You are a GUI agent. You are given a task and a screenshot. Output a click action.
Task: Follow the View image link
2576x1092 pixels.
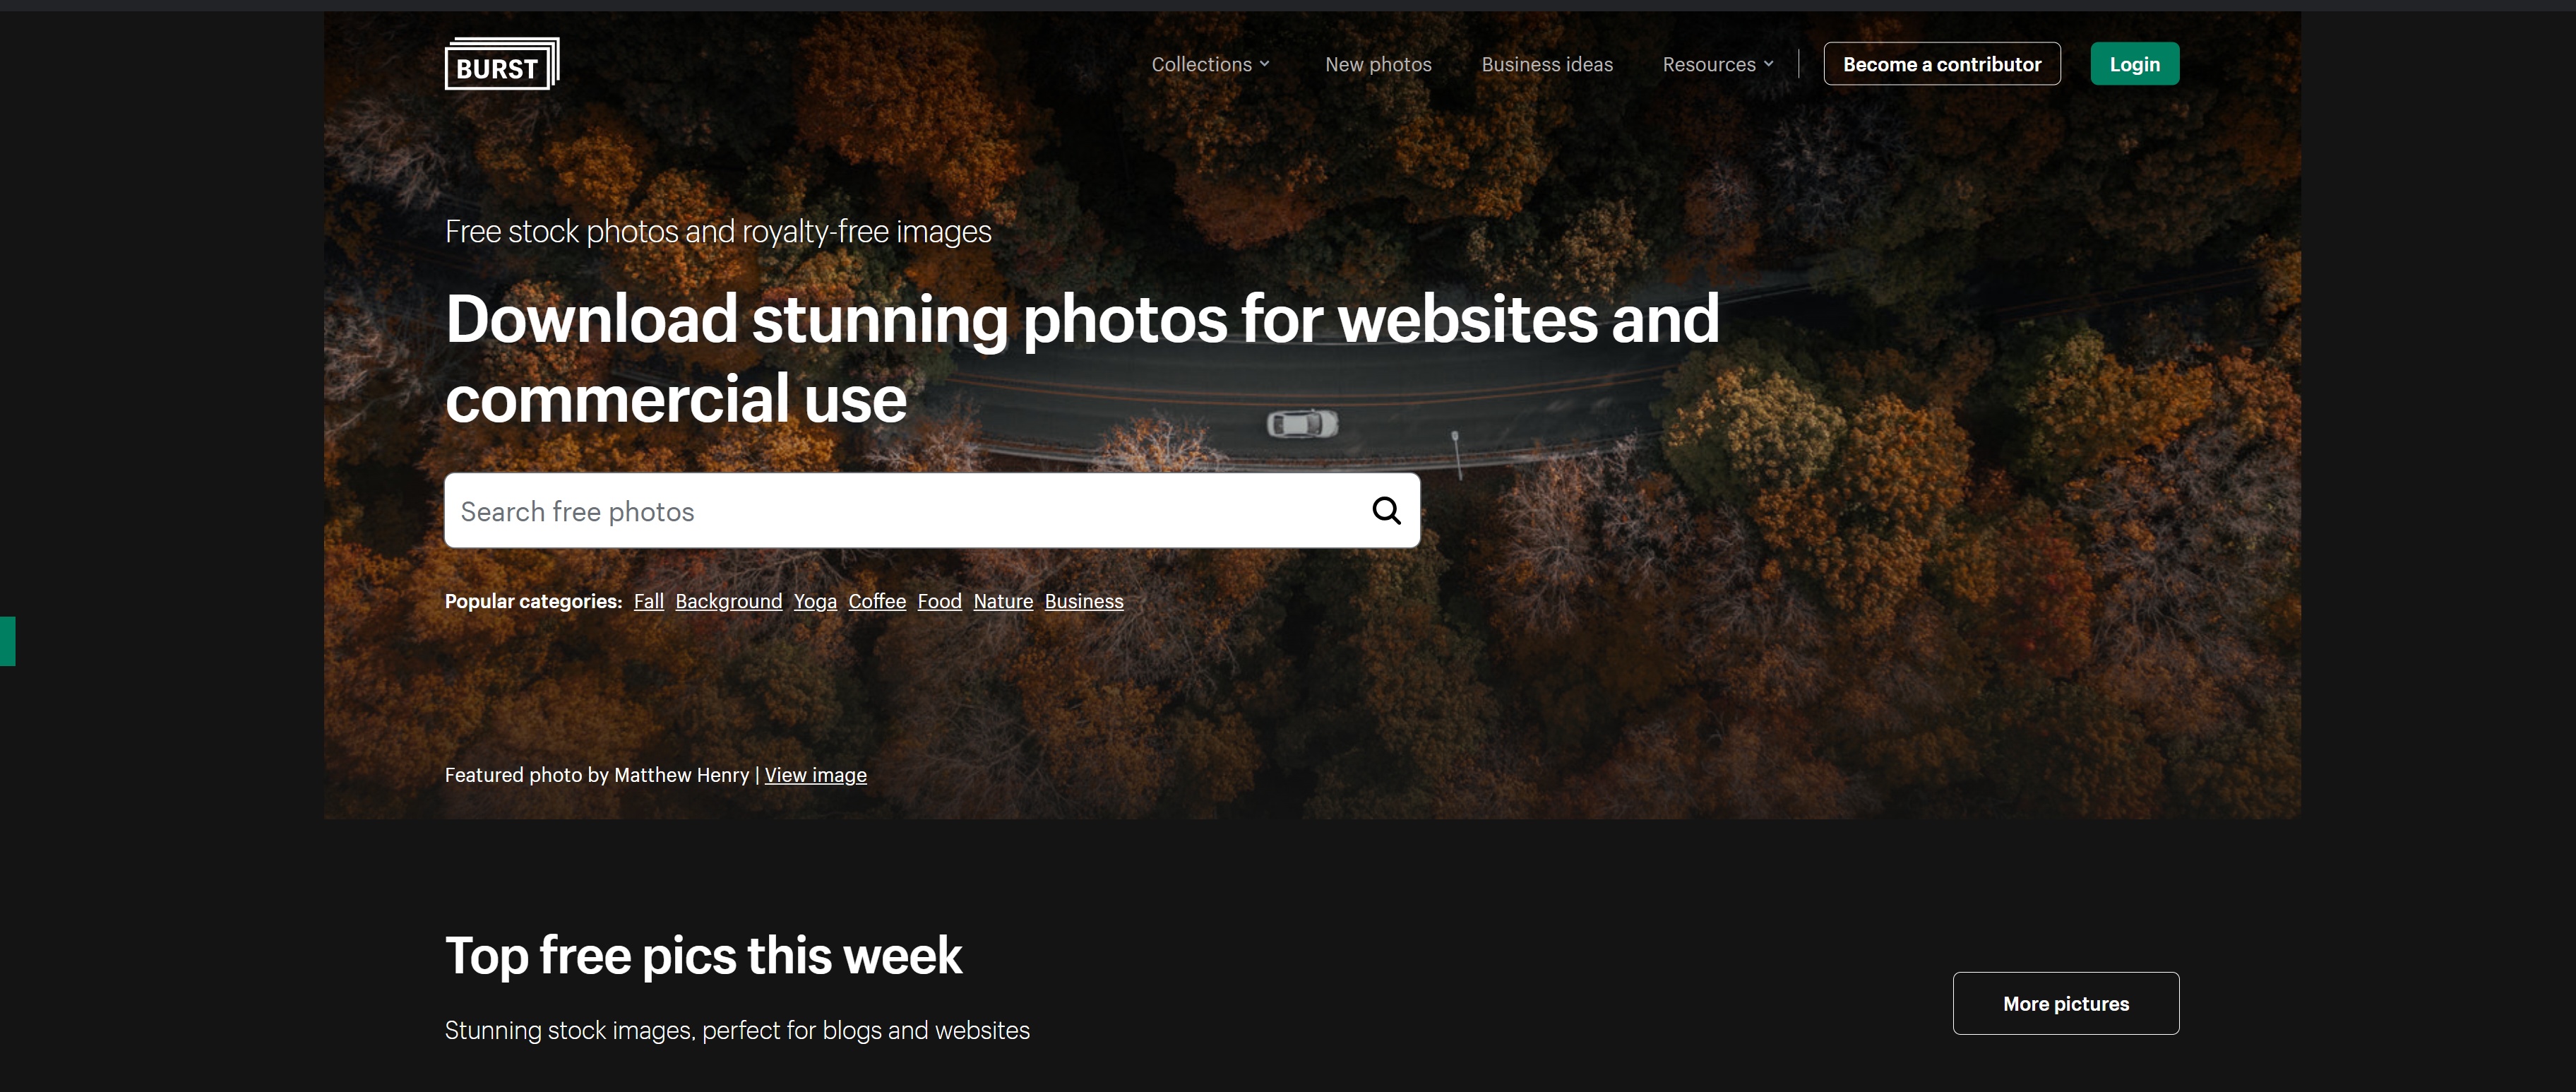click(815, 775)
